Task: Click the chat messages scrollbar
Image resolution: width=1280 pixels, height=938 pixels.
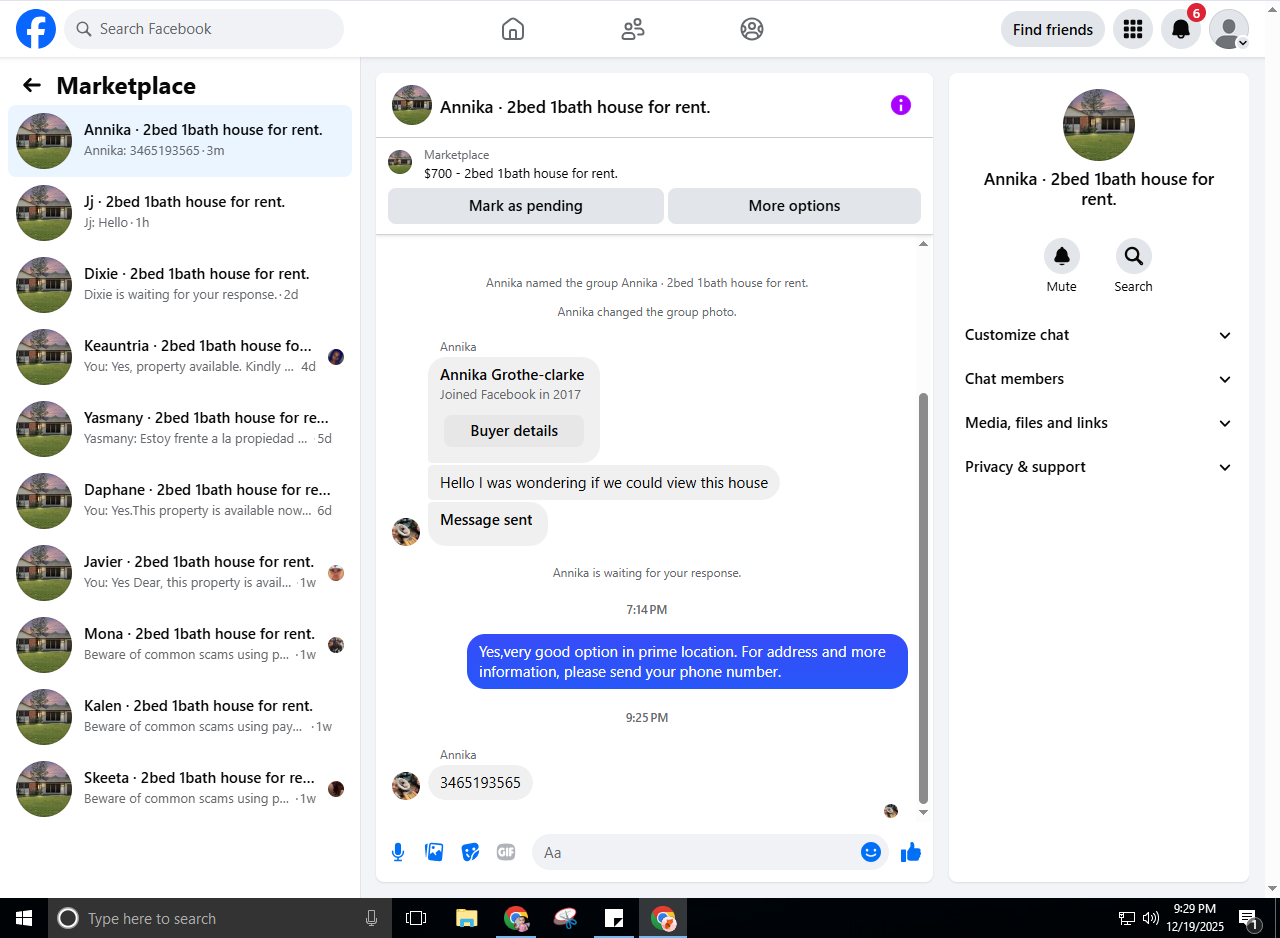Action: click(923, 598)
